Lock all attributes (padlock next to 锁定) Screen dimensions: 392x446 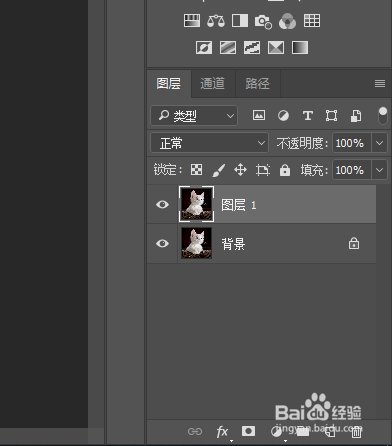pyautogui.click(x=285, y=170)
